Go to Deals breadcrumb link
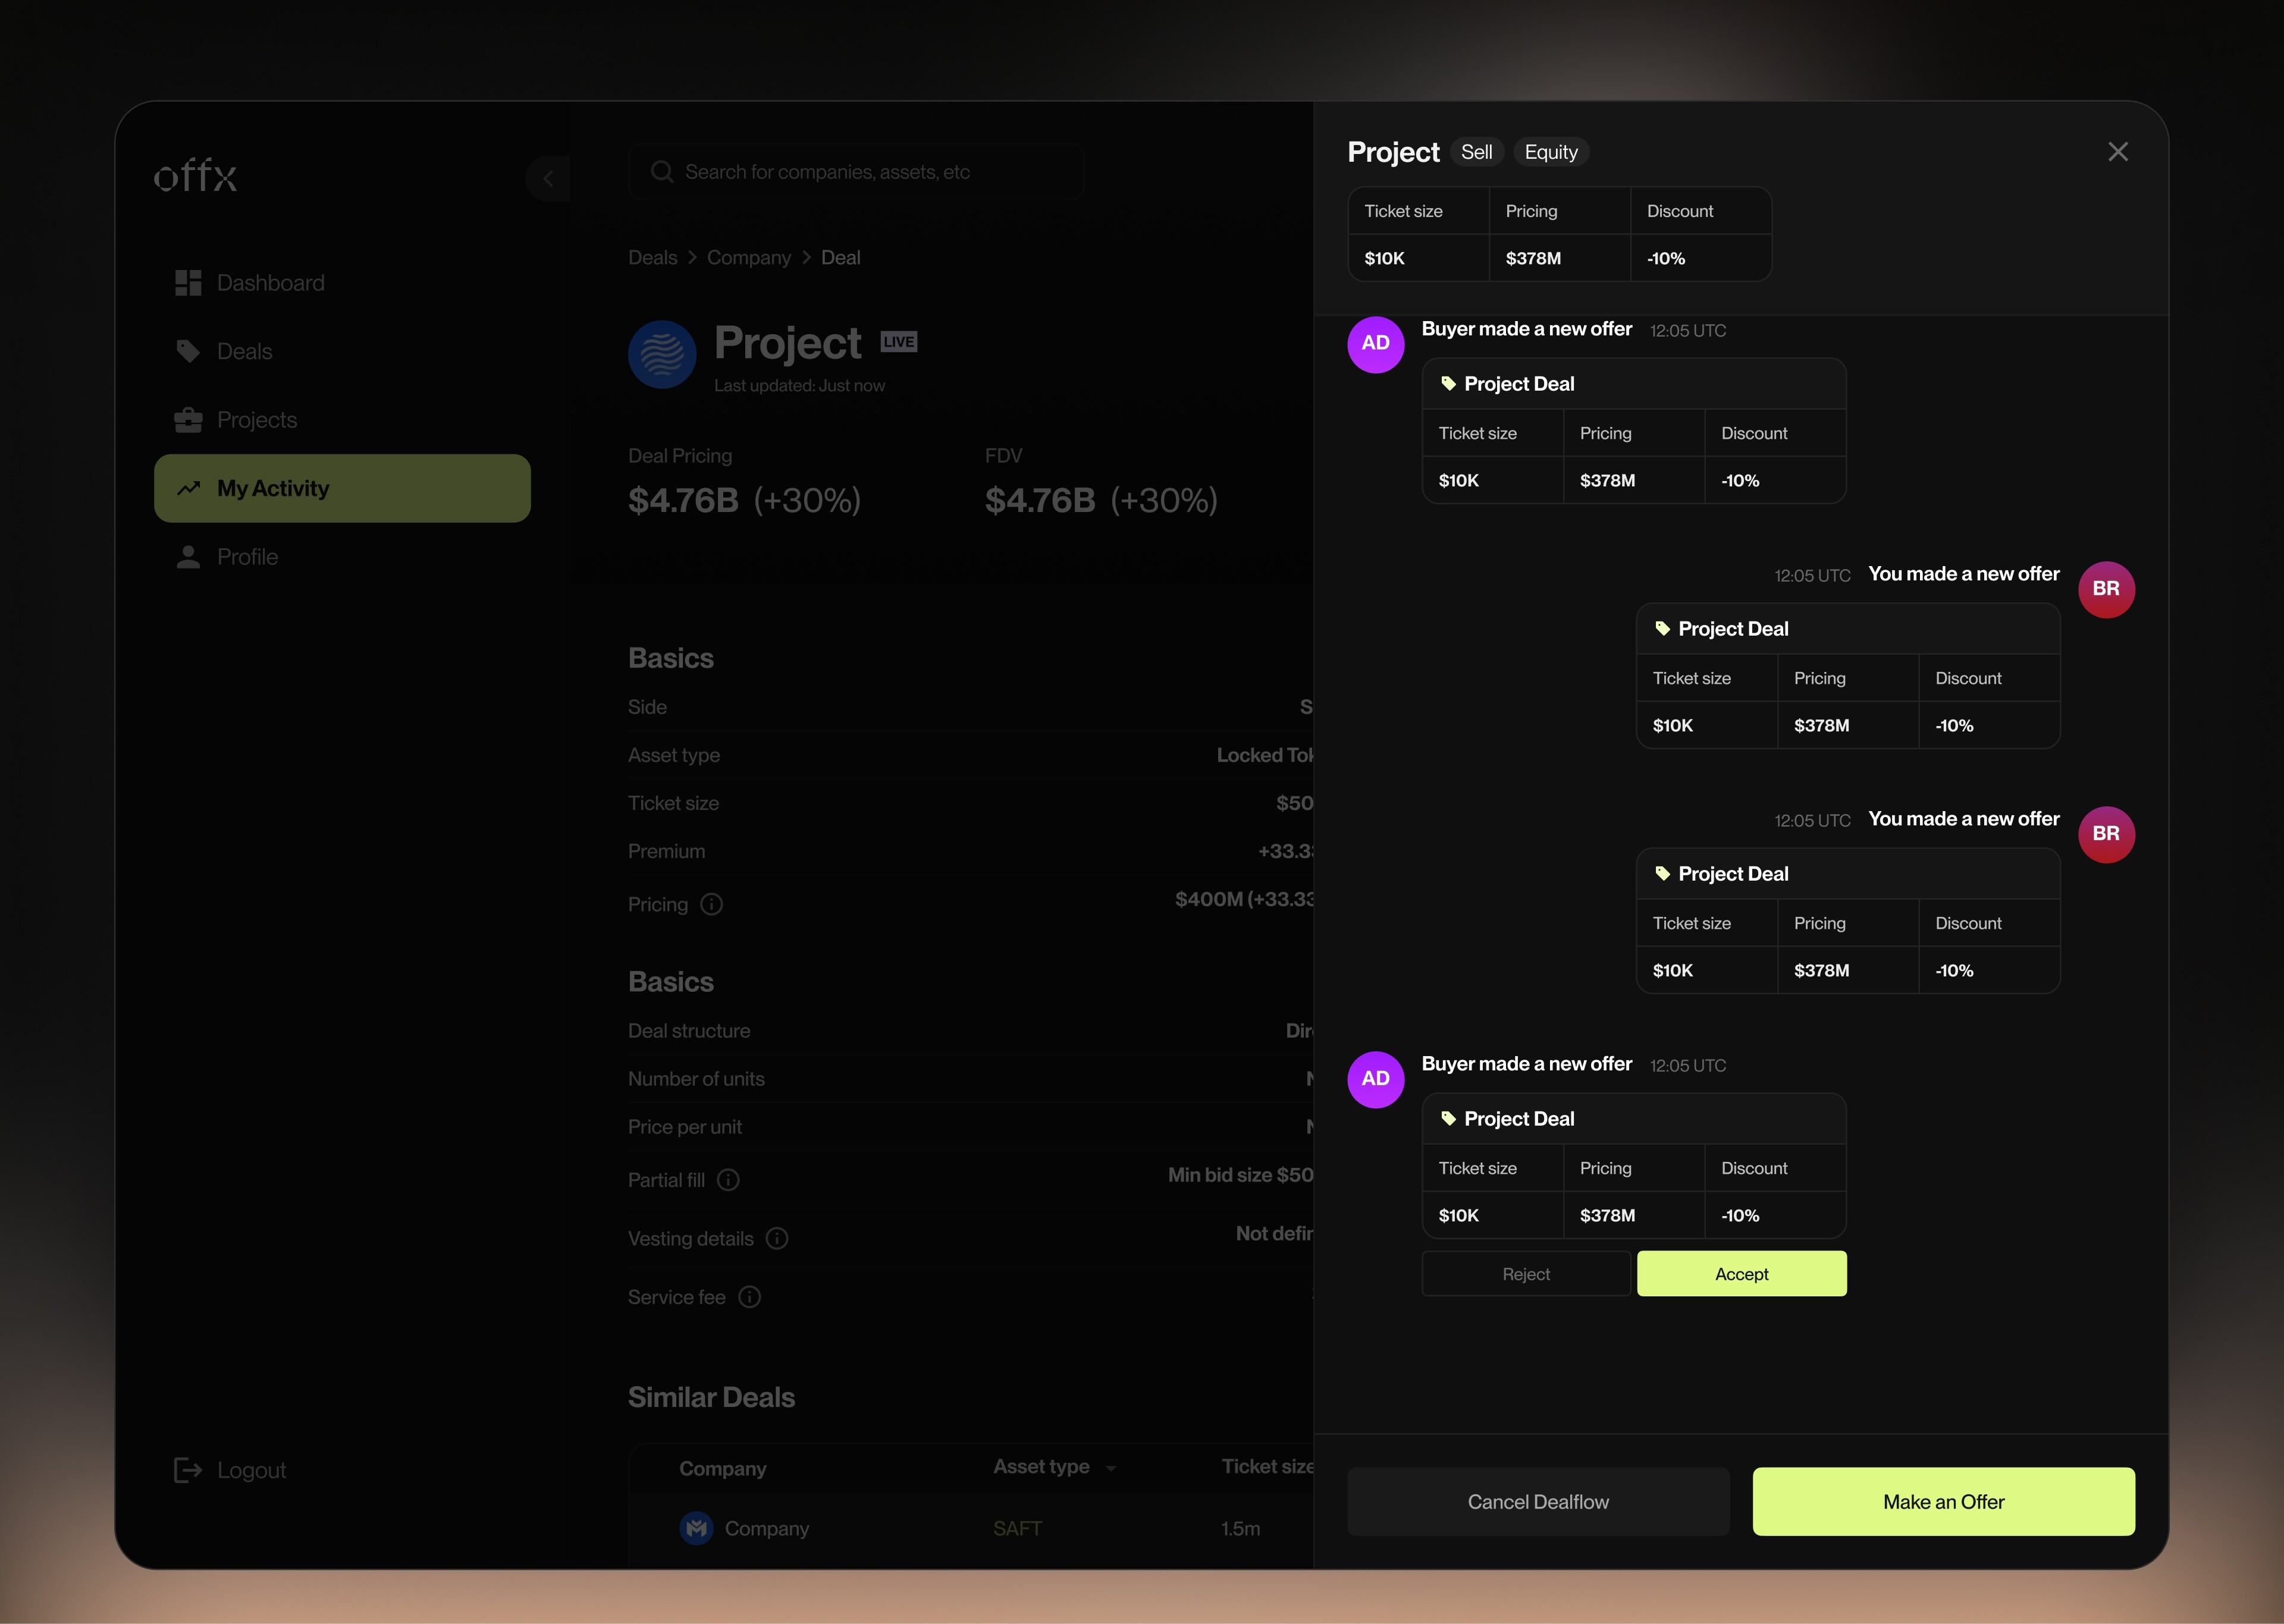The height and width of the screenshot is (1624, 2284). point(652,258)
